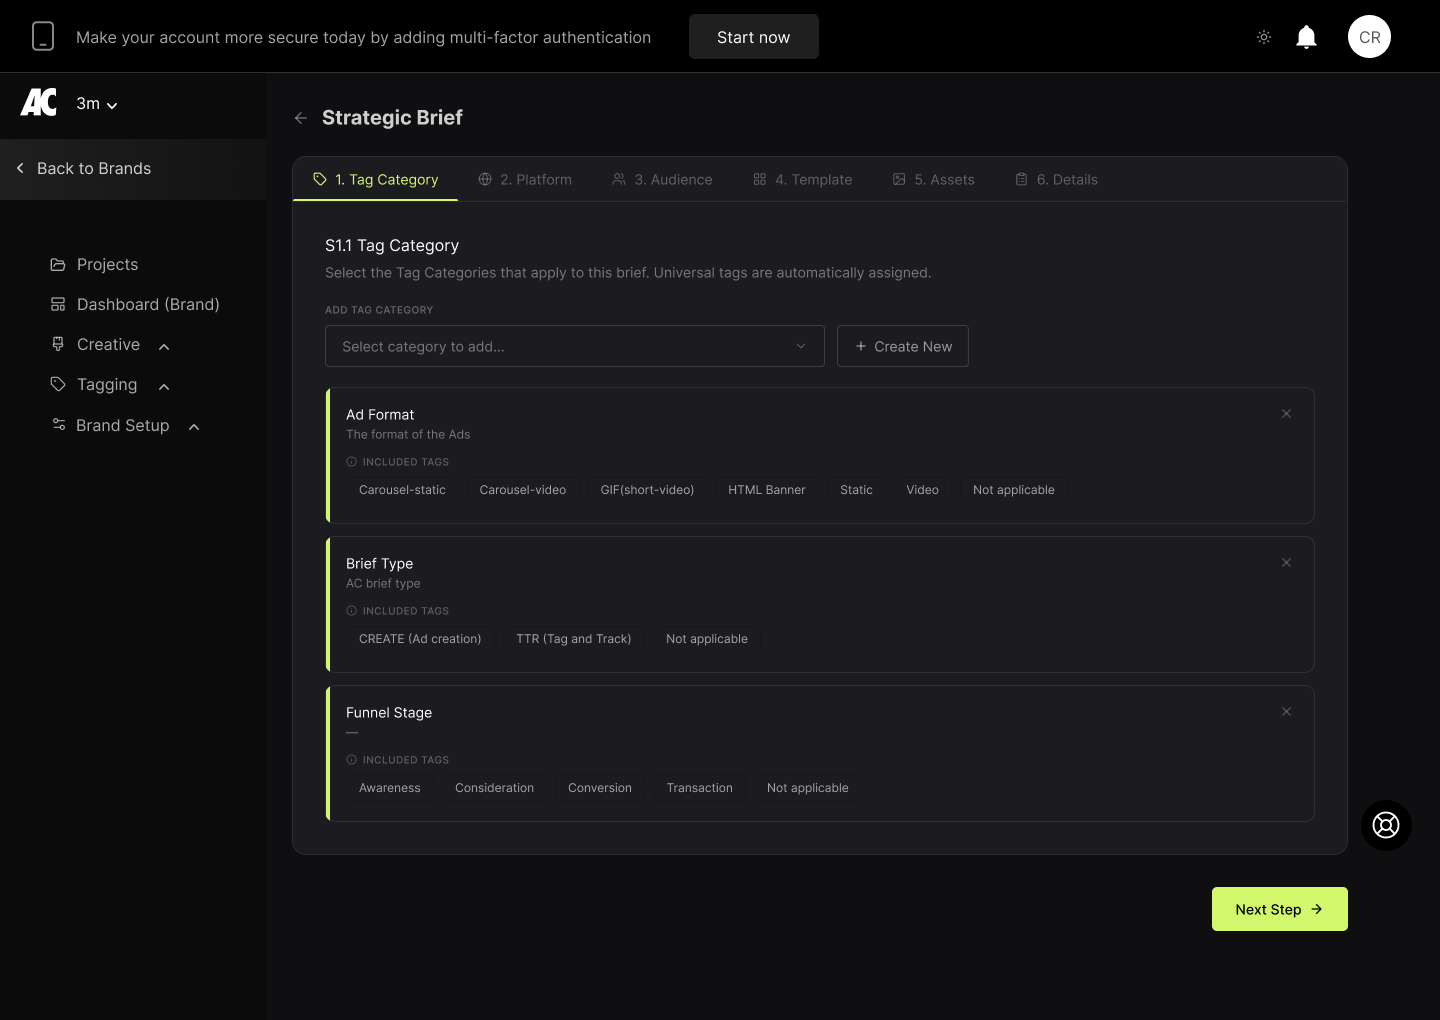The width and height of the screenshot is (1440, 1020).
Task: Remove the Ad Format category card
Action: [1286, 414]
